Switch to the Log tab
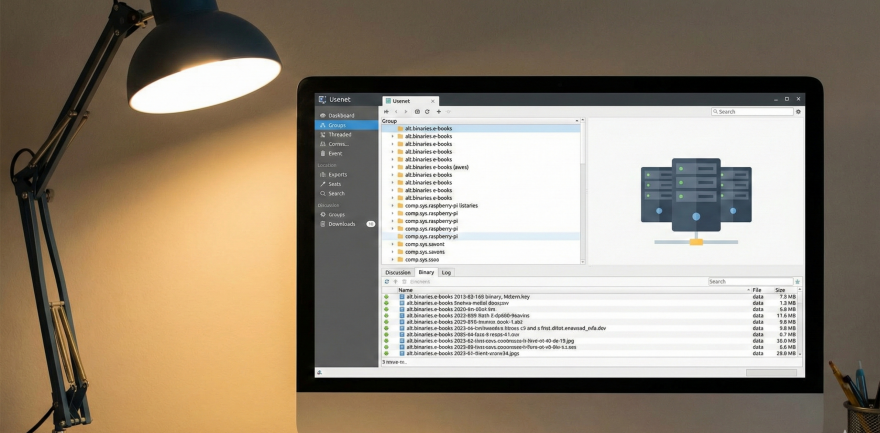880x433 pixels. pyautogui.click(x=446, y=272)
